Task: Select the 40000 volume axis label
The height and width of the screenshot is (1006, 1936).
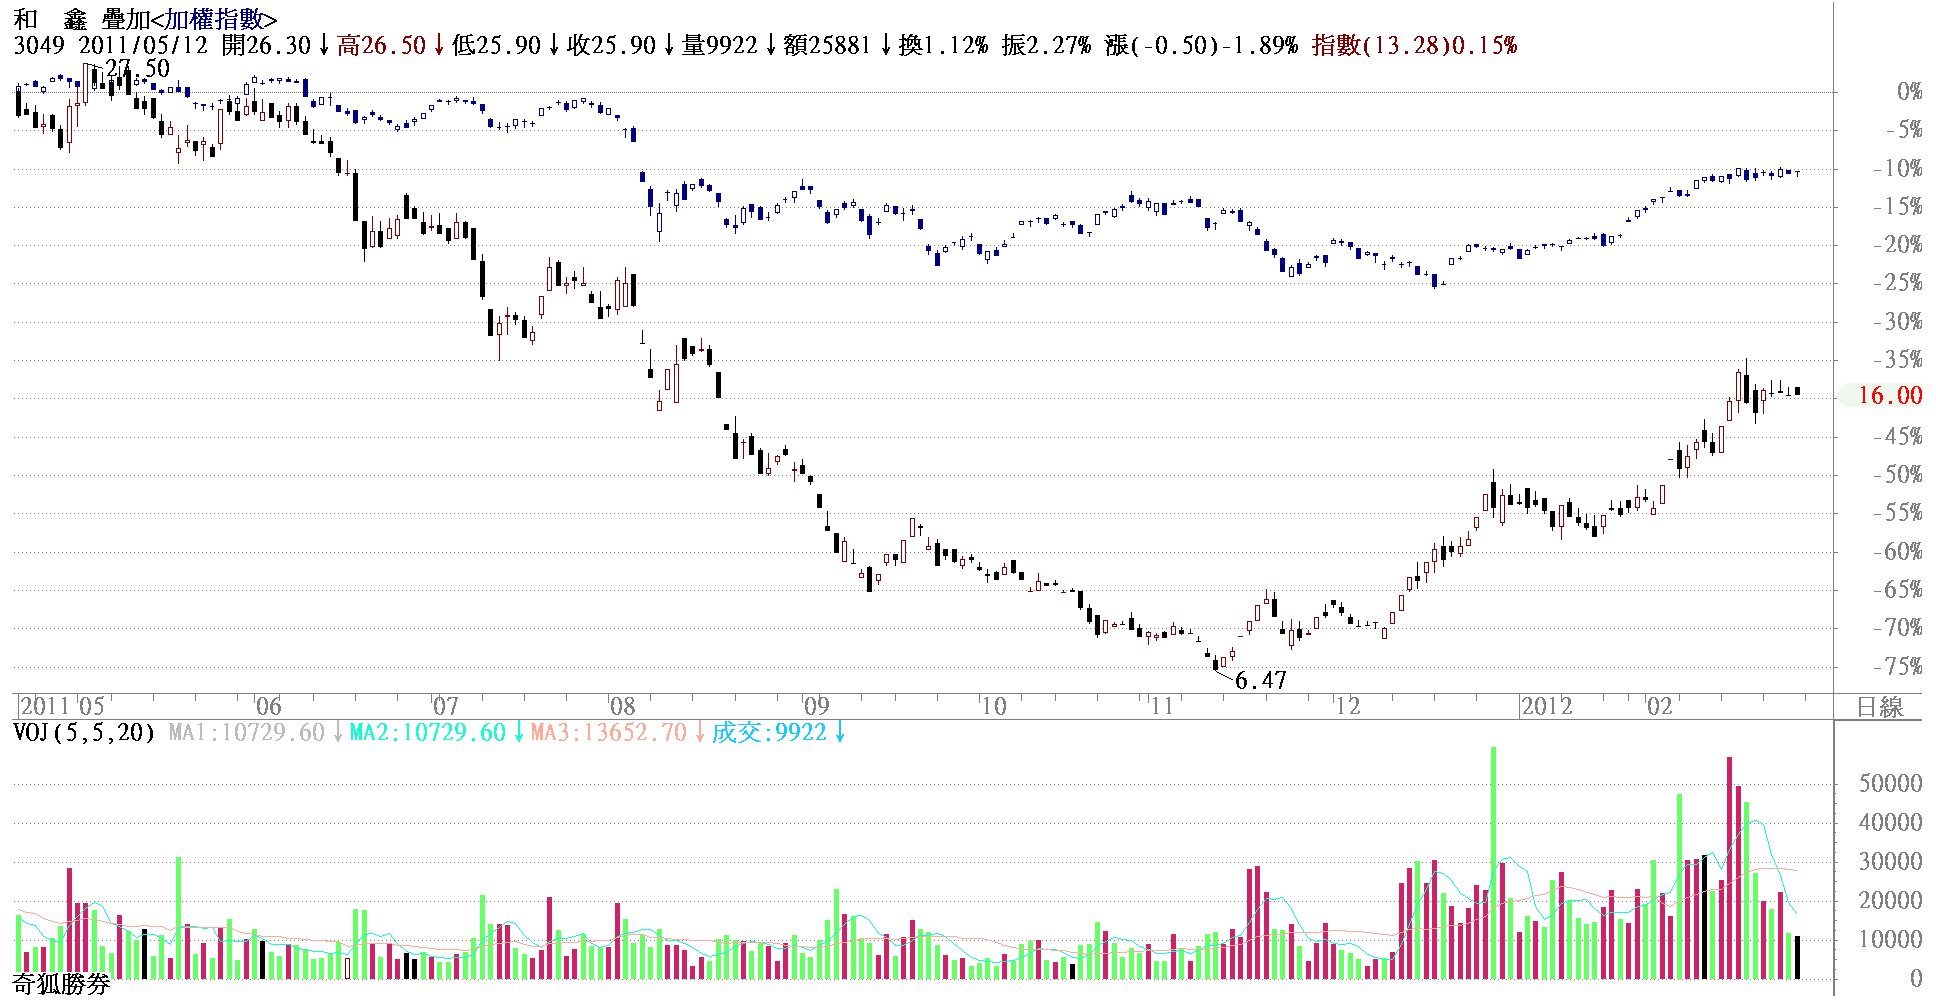Action: (1890, 823)
